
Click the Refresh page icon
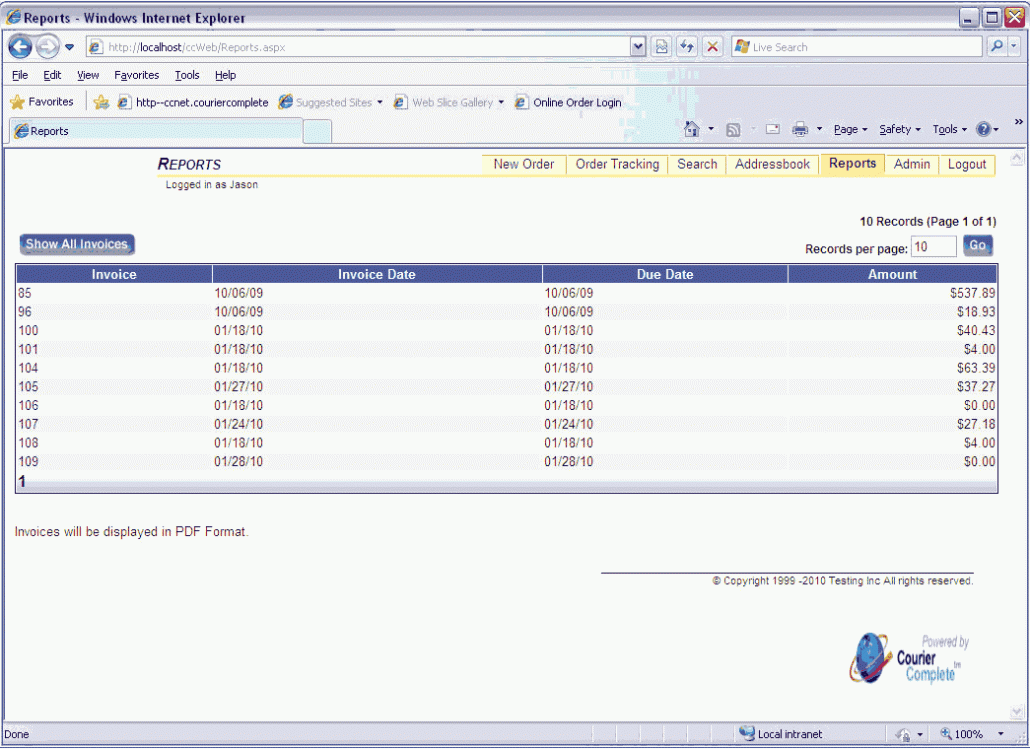point(687,47)
